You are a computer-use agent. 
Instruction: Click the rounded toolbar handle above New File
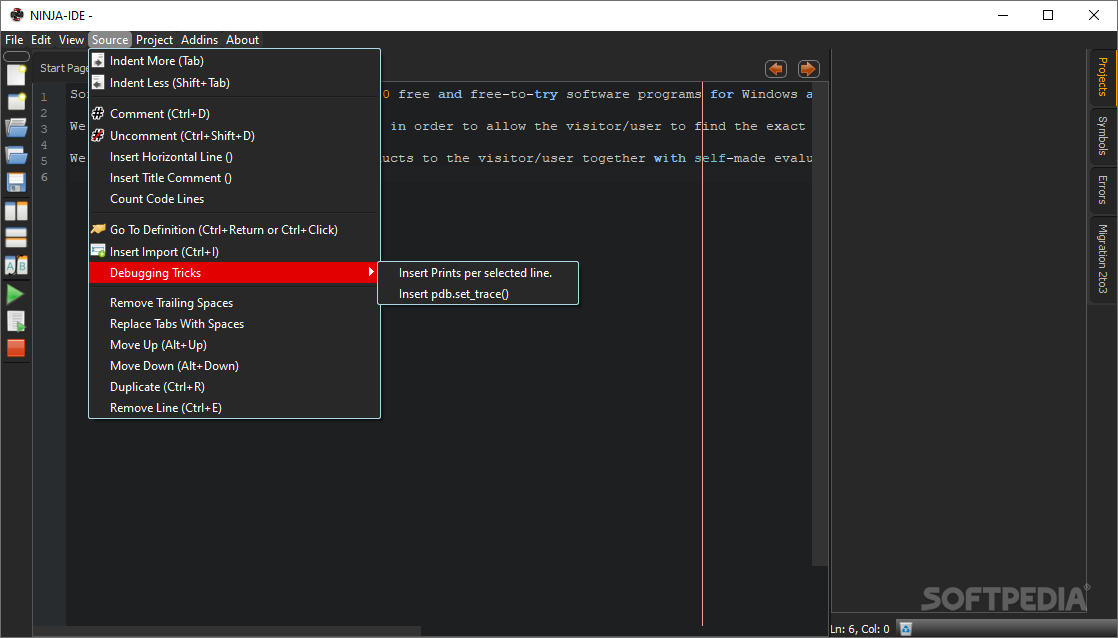[x=16, y=56]
